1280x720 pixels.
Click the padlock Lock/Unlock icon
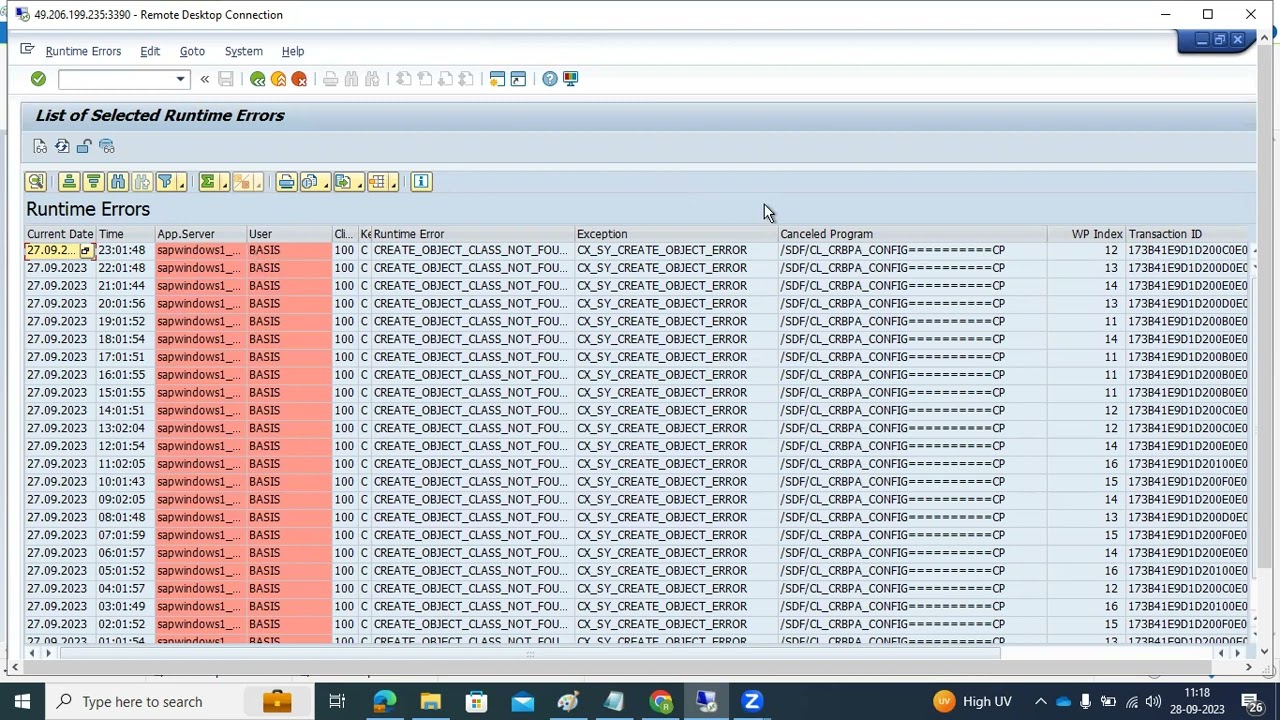coord(84,147)
